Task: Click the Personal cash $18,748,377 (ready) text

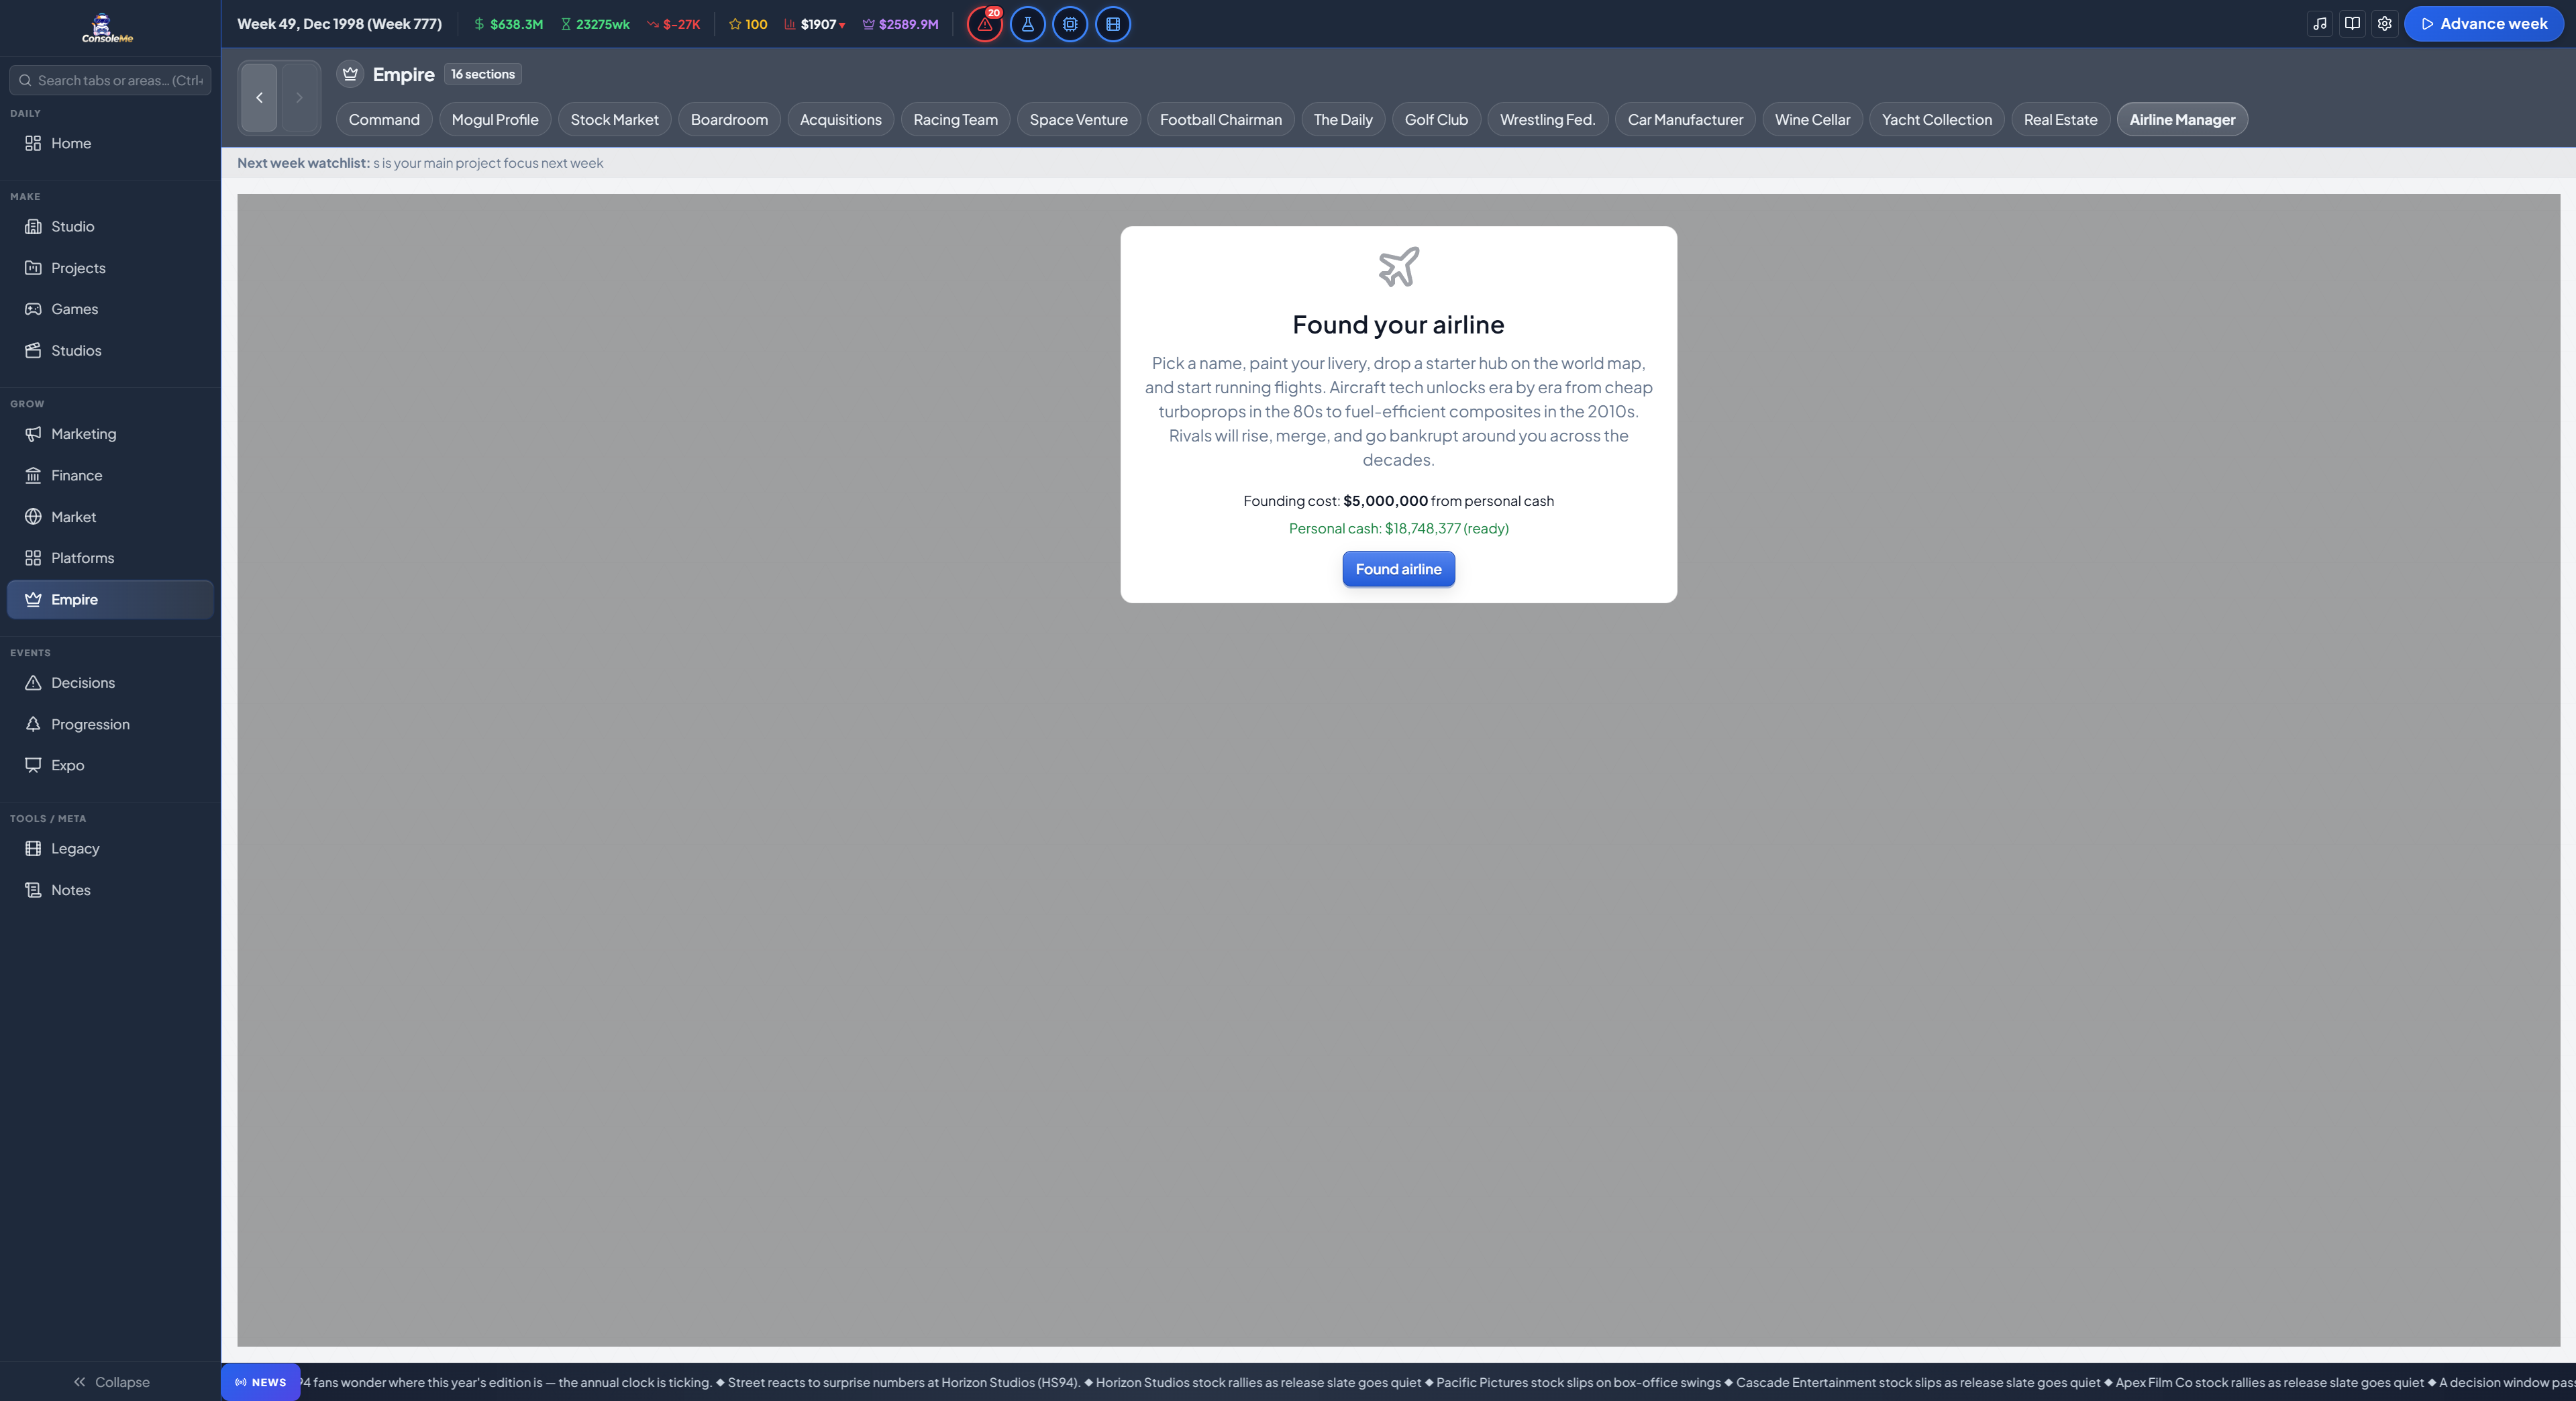Action: pyautogui.click(x=1398, y=528)
